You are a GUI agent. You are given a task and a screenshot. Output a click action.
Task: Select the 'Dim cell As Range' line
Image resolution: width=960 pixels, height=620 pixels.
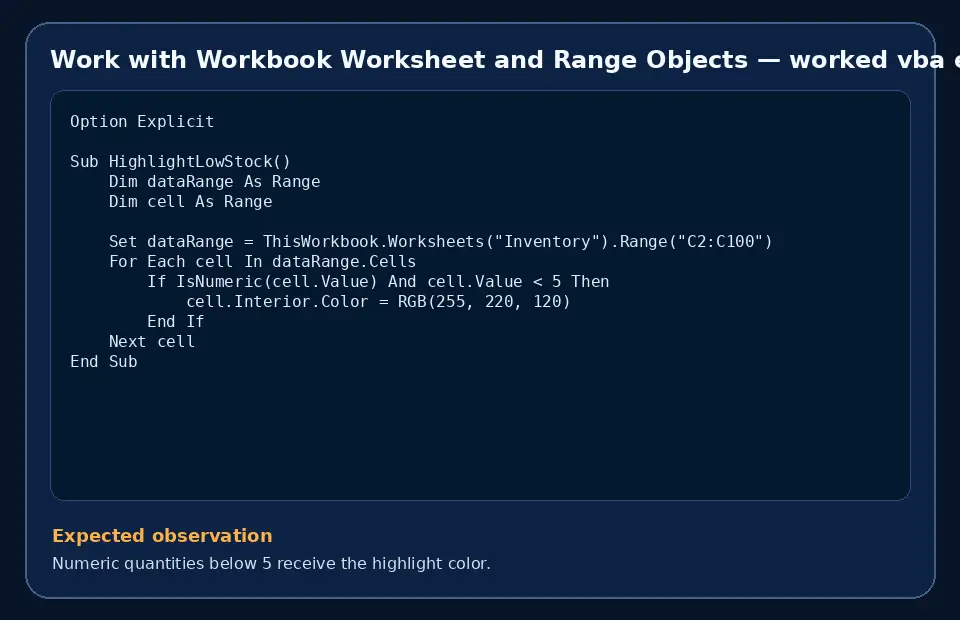pyautogui.click(x=190, y=202)
